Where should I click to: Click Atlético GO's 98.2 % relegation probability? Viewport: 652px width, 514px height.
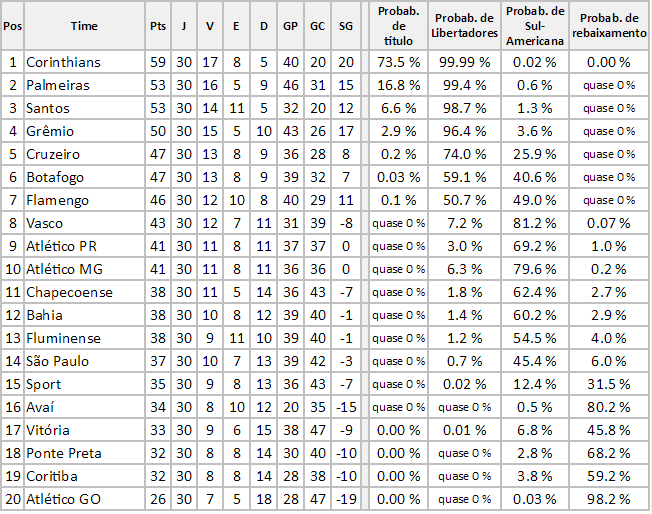[x=609, y=499]
